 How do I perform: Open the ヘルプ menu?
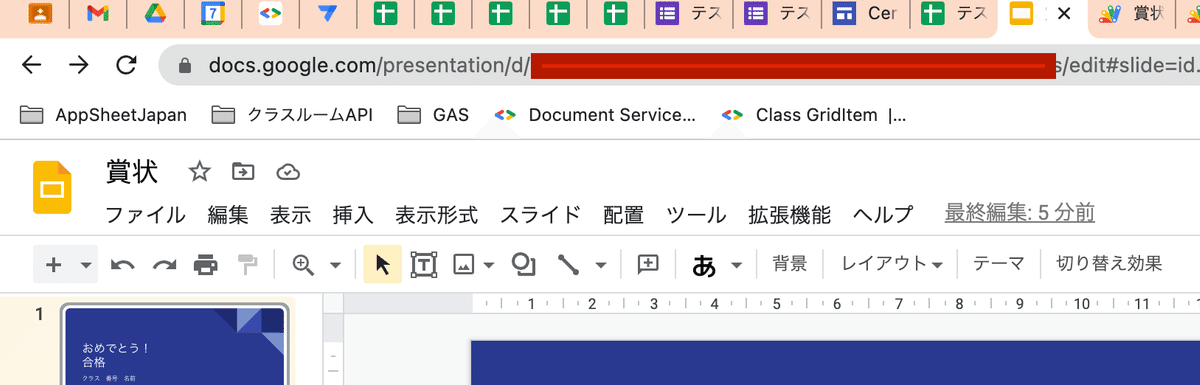click(x=883, y=214)
